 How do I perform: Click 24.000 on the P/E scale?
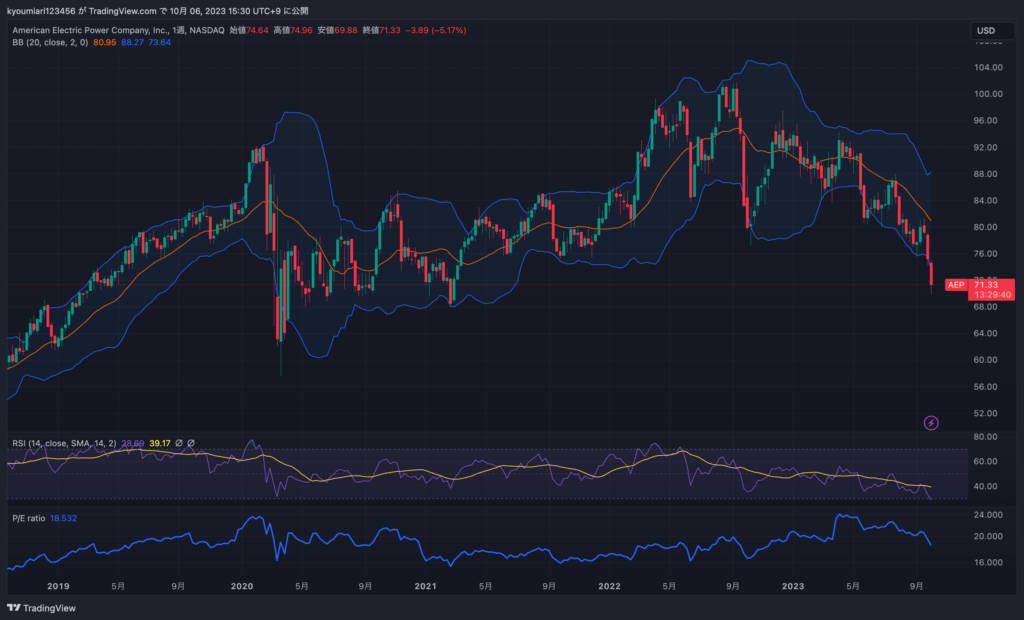pos(988,515)
